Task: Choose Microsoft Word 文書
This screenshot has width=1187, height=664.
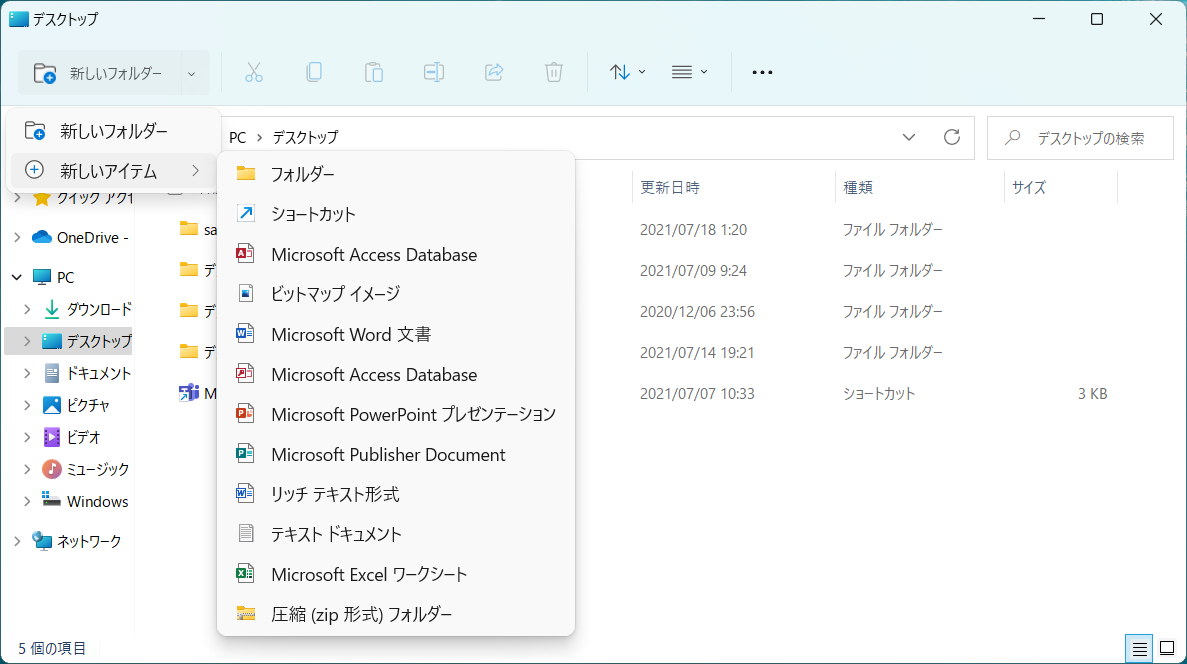Action: [x=396, y=334]
